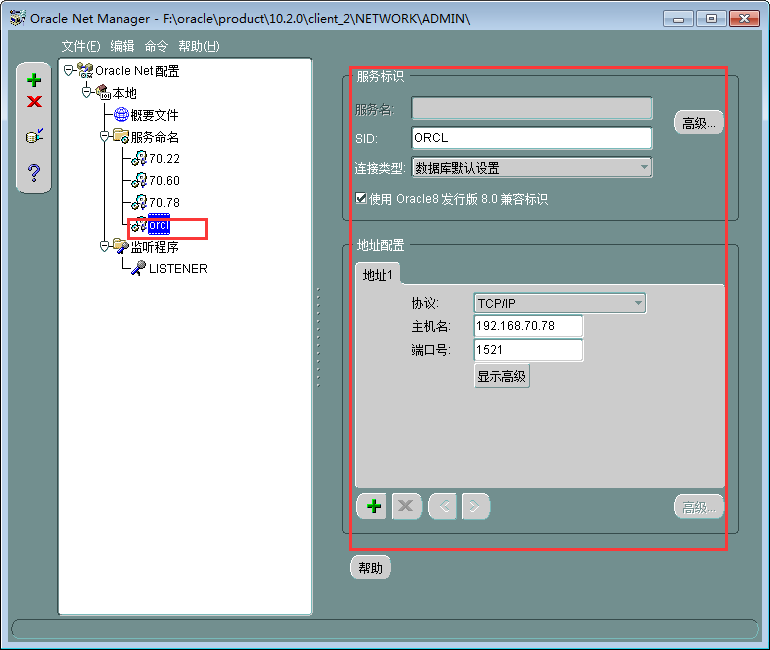The width and height of the screenshot is (770, 650).
Task: Select the 70.78 tree entry text
Action: click(x=165, y=202)
